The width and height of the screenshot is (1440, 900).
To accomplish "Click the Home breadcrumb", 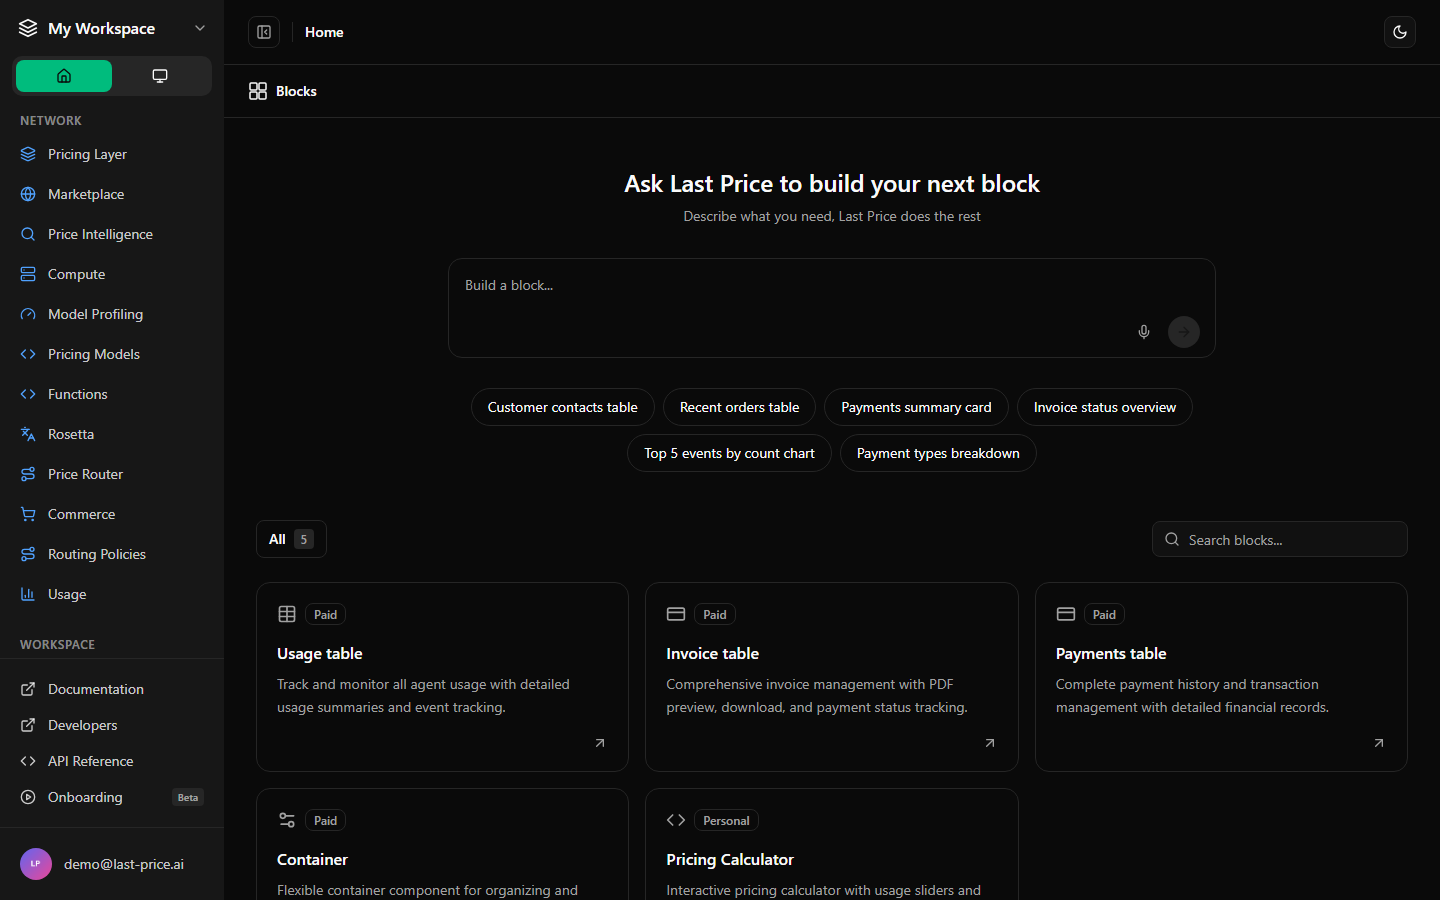I will pos(324,32).
